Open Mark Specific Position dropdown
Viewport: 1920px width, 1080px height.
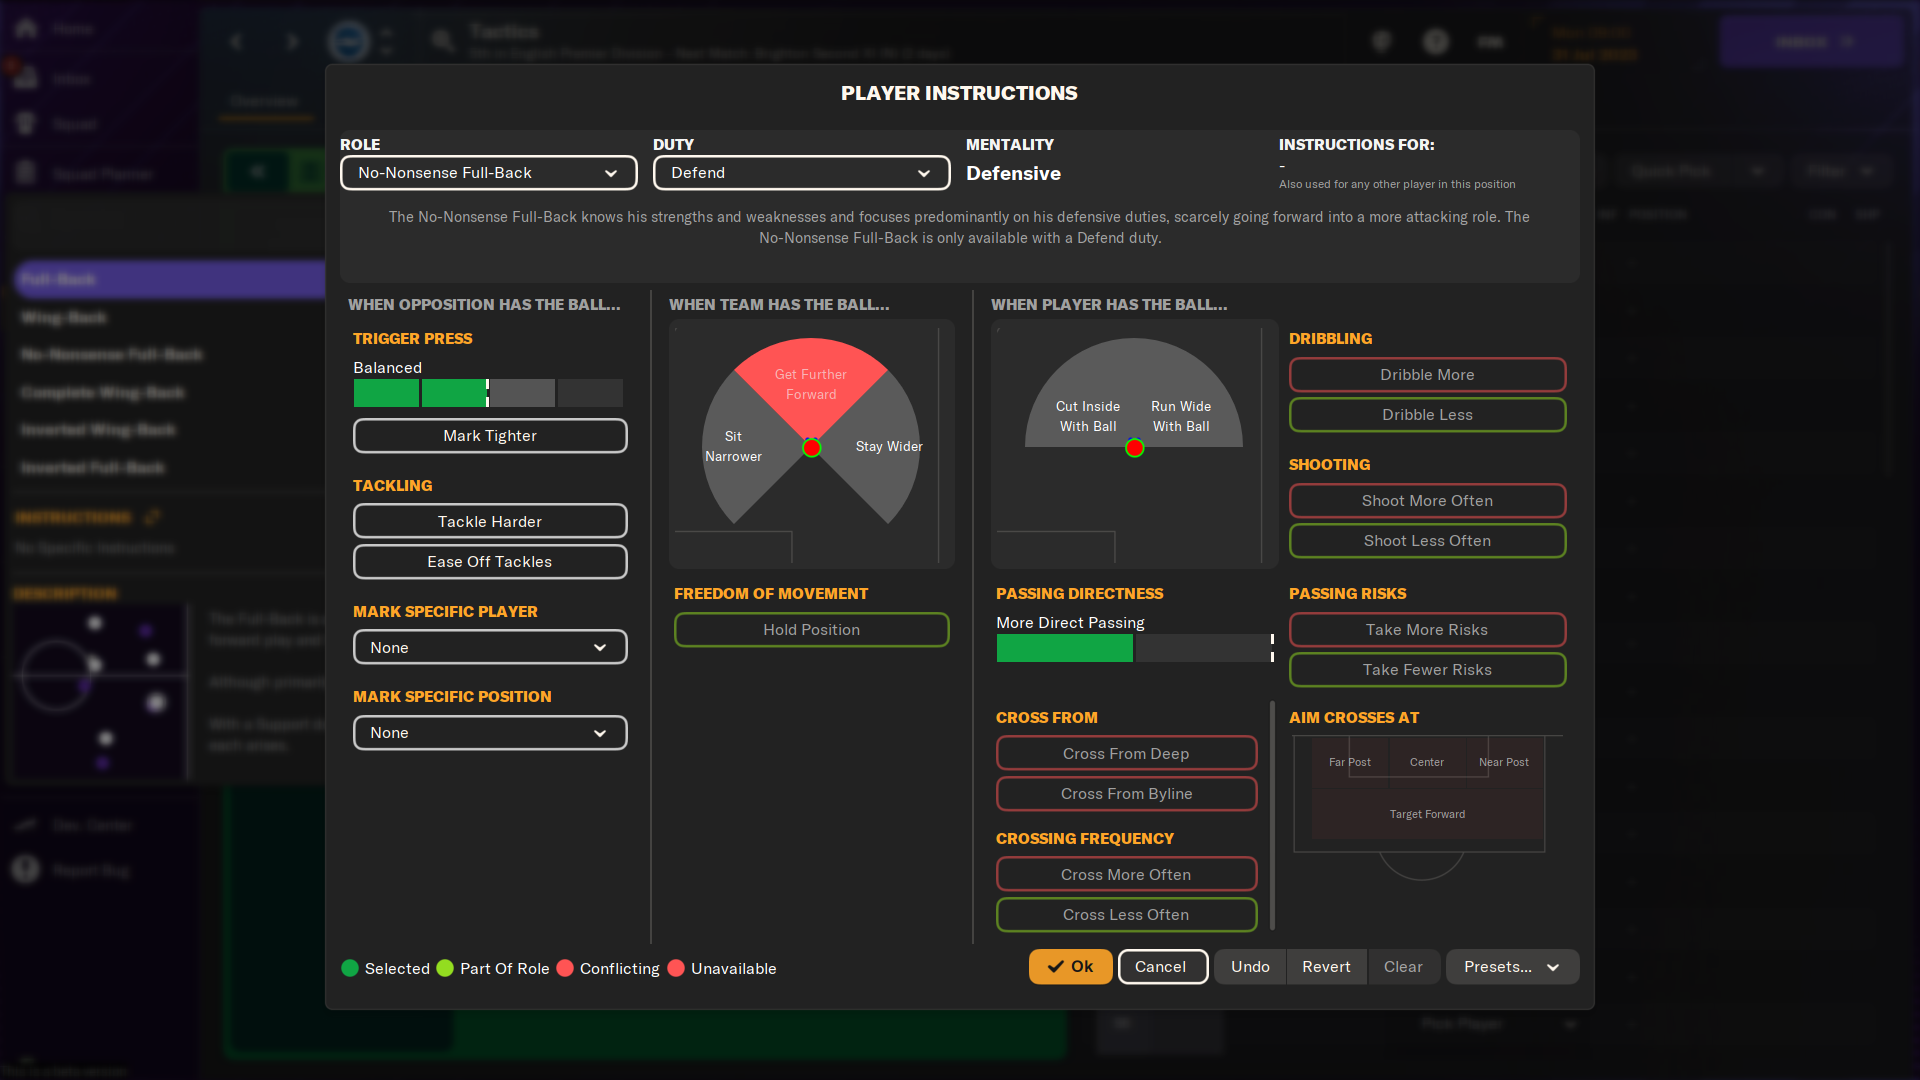pyautogui.click(x=490, y=733)
